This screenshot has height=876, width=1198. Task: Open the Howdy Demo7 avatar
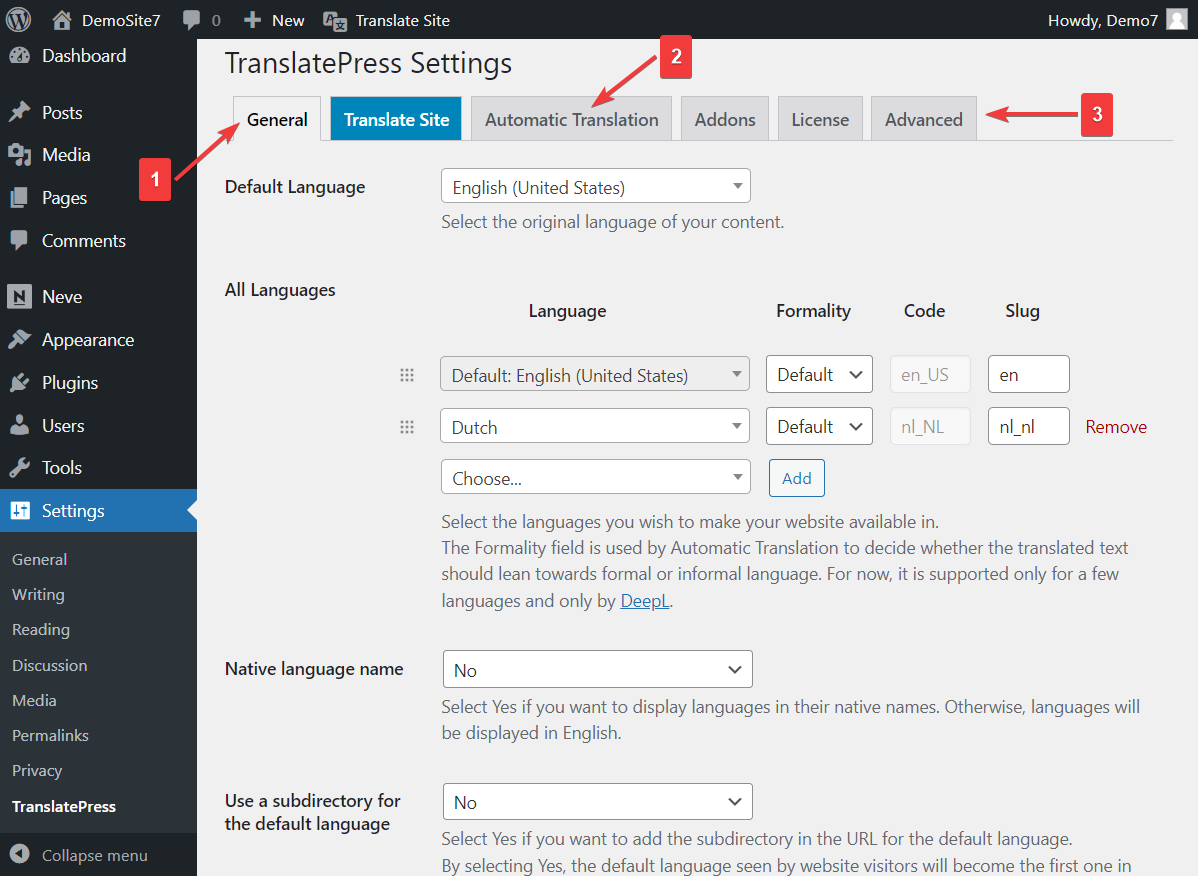1177,20
